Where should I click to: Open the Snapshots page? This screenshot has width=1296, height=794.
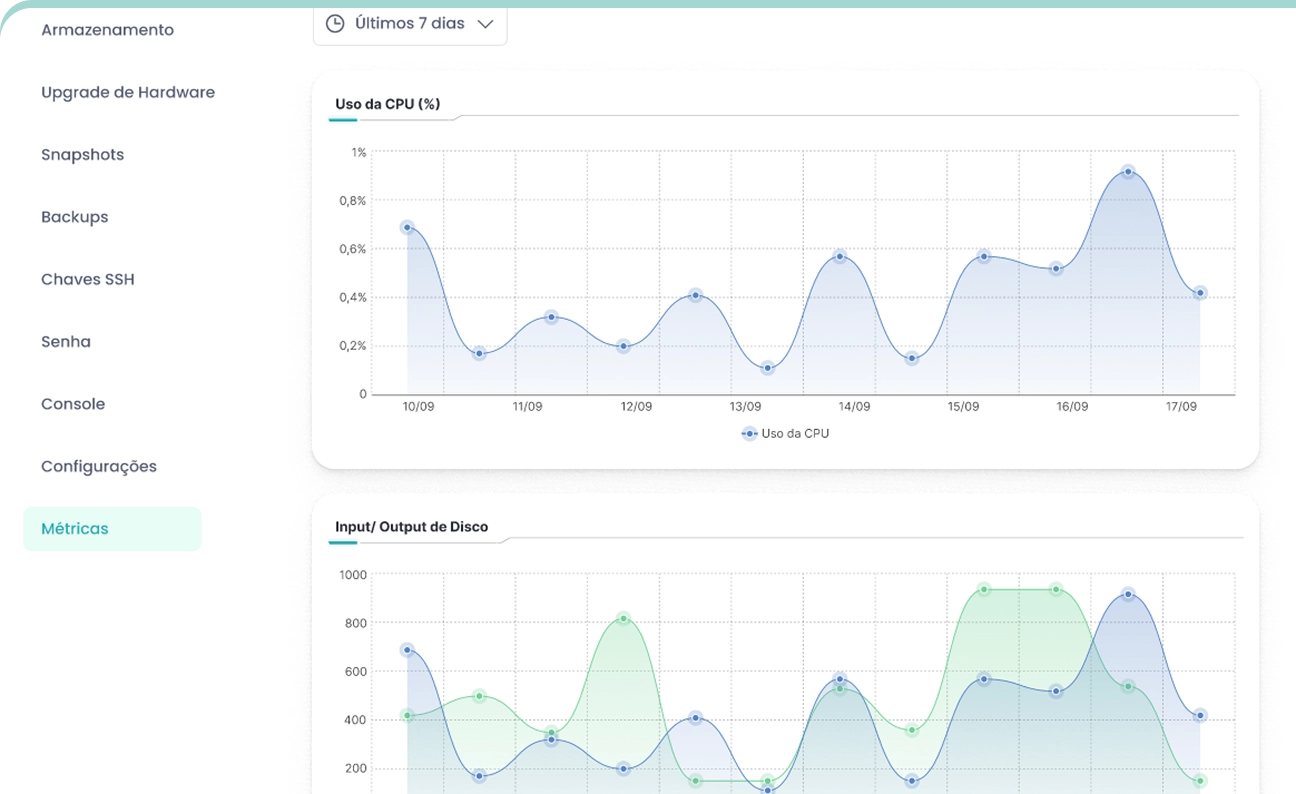point(82,155)
